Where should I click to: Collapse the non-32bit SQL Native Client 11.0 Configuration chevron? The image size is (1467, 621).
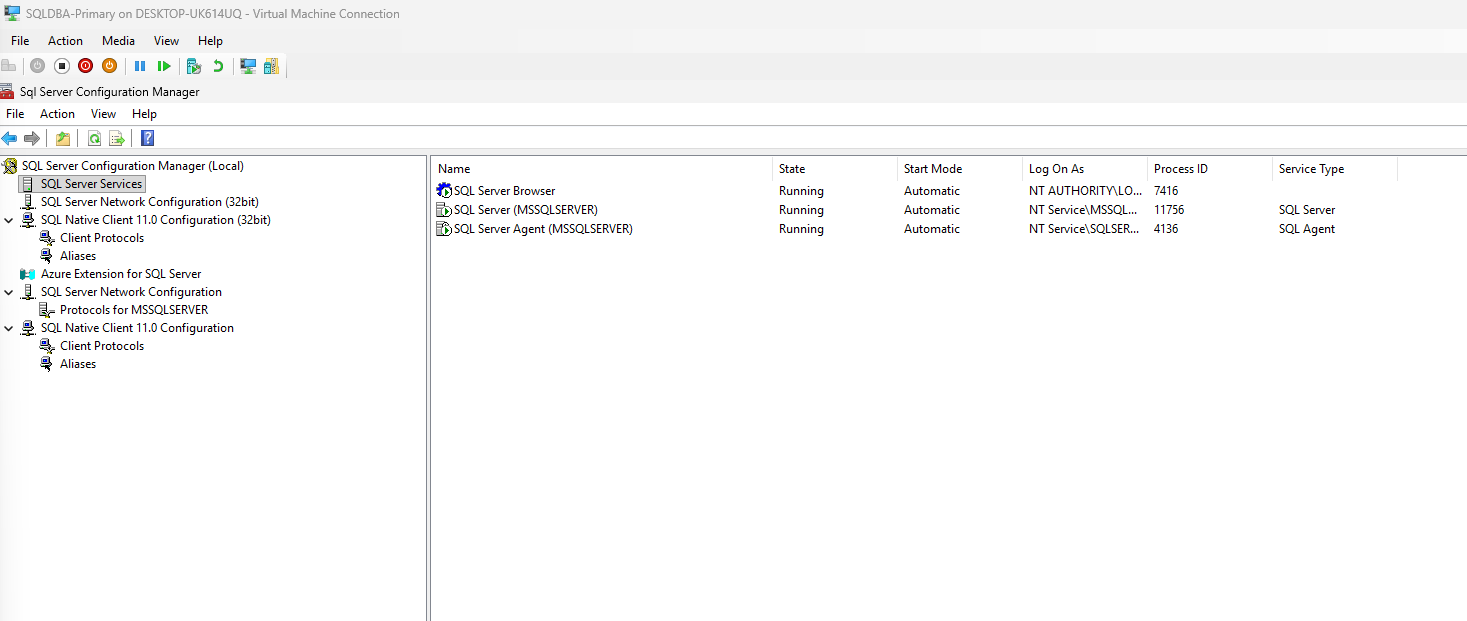(x=9, y=328)
